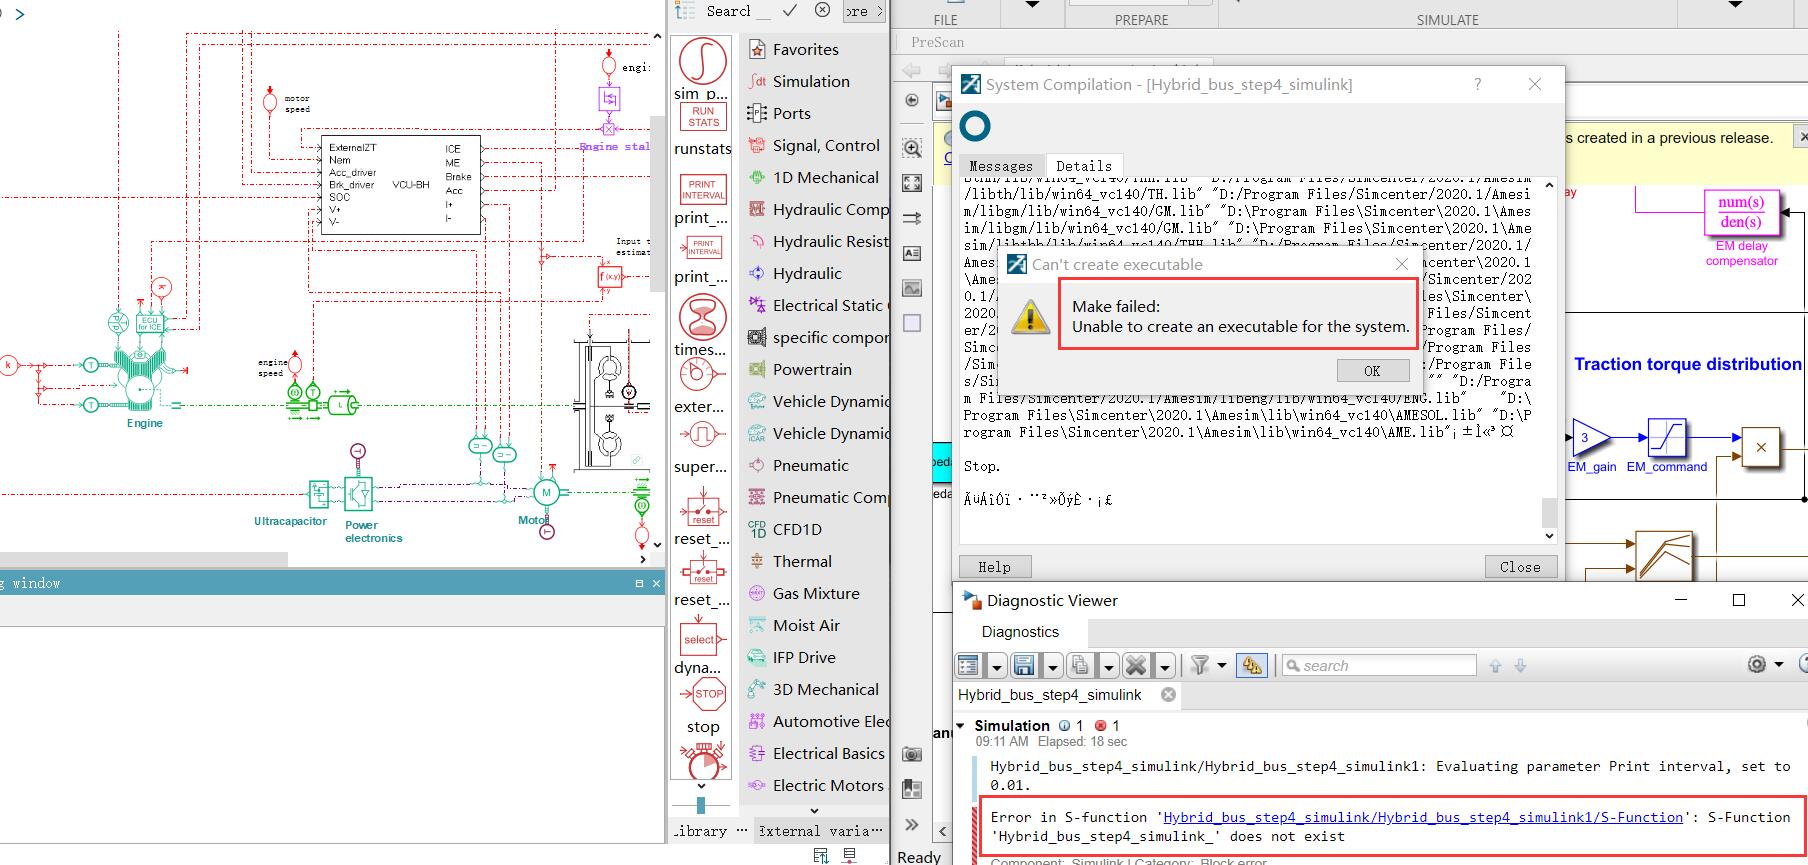Click library search clear circled X
This screenshot has width=1808, height=865.
coord(822,10)
